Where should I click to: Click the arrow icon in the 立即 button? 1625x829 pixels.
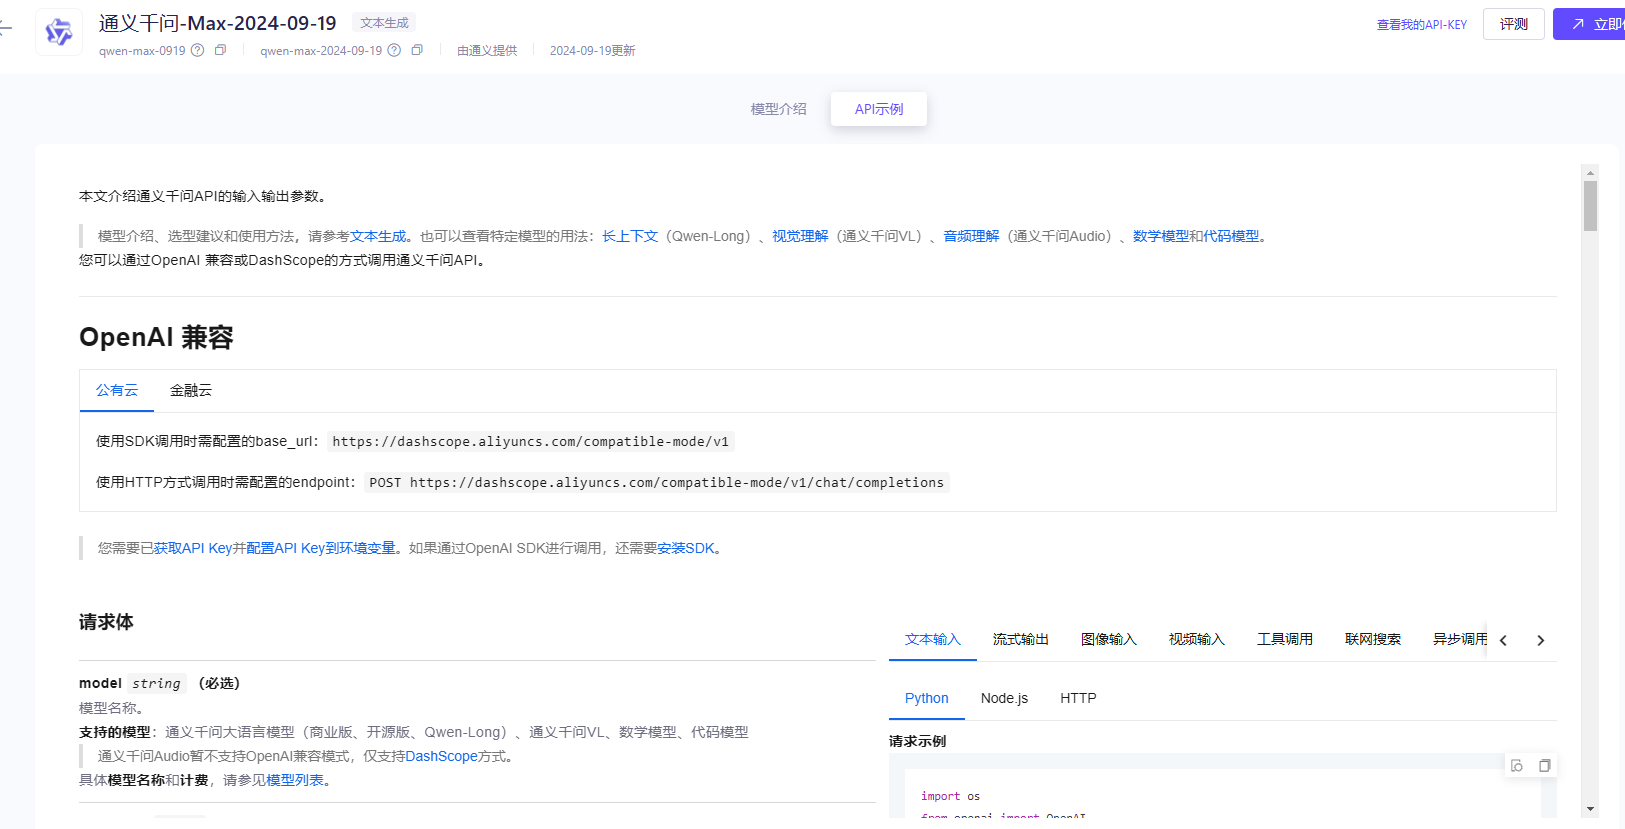(1578, 24)
